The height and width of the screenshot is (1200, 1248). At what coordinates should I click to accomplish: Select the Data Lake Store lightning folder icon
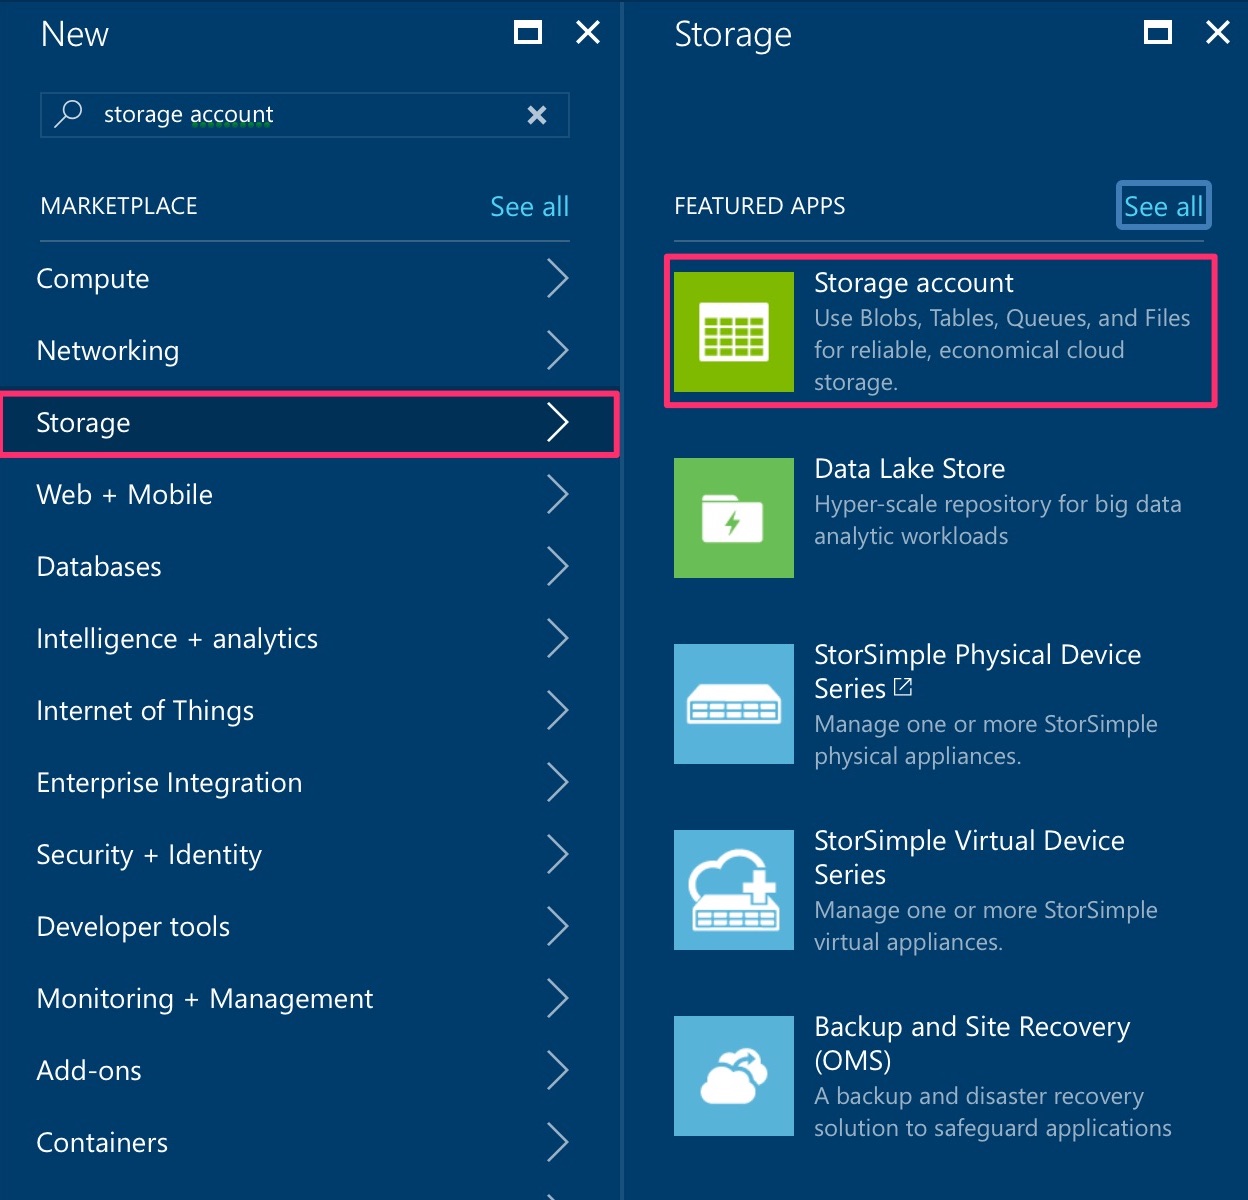point(733,518)
